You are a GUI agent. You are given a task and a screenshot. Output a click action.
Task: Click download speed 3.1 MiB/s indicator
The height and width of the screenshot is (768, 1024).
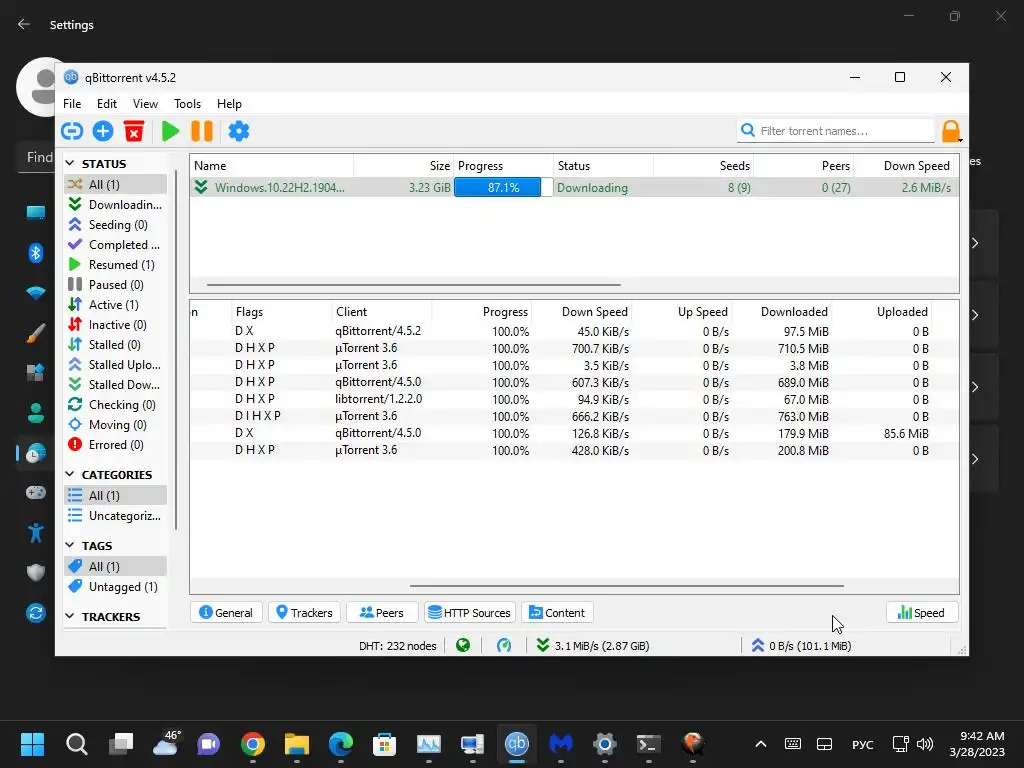(592, 646)
